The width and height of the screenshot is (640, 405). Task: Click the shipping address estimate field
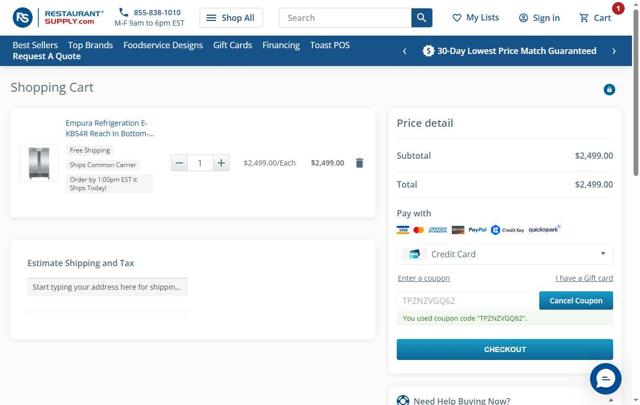click(107, 287)
